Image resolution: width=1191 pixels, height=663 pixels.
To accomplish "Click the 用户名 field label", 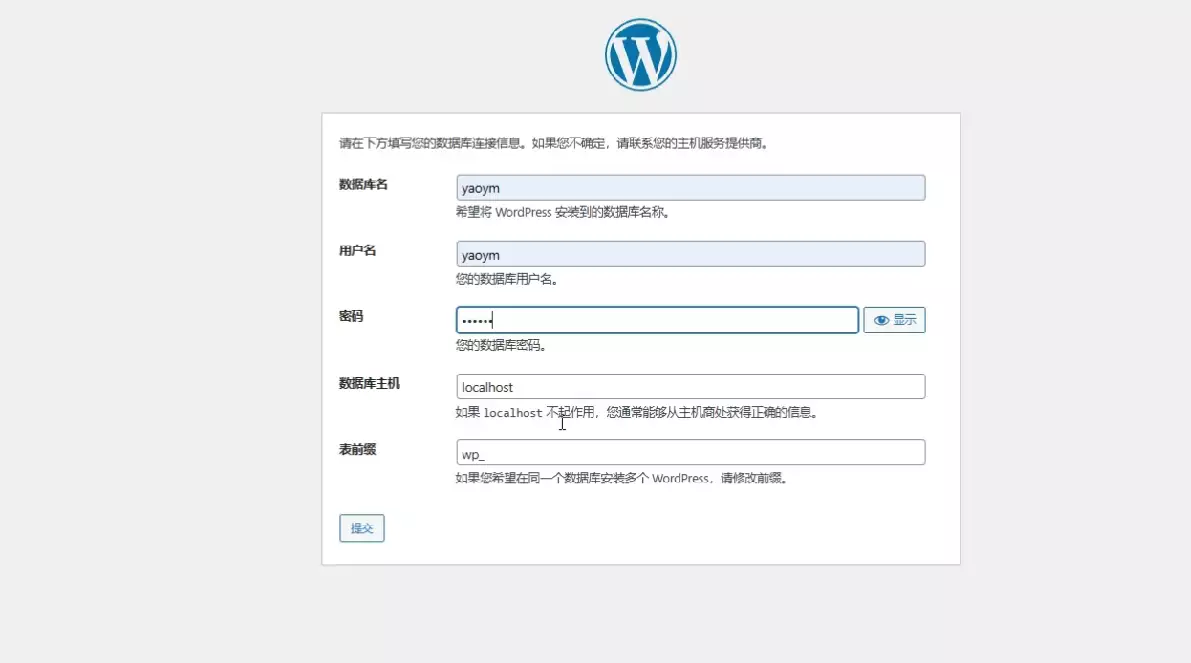I will click(357, 250).
